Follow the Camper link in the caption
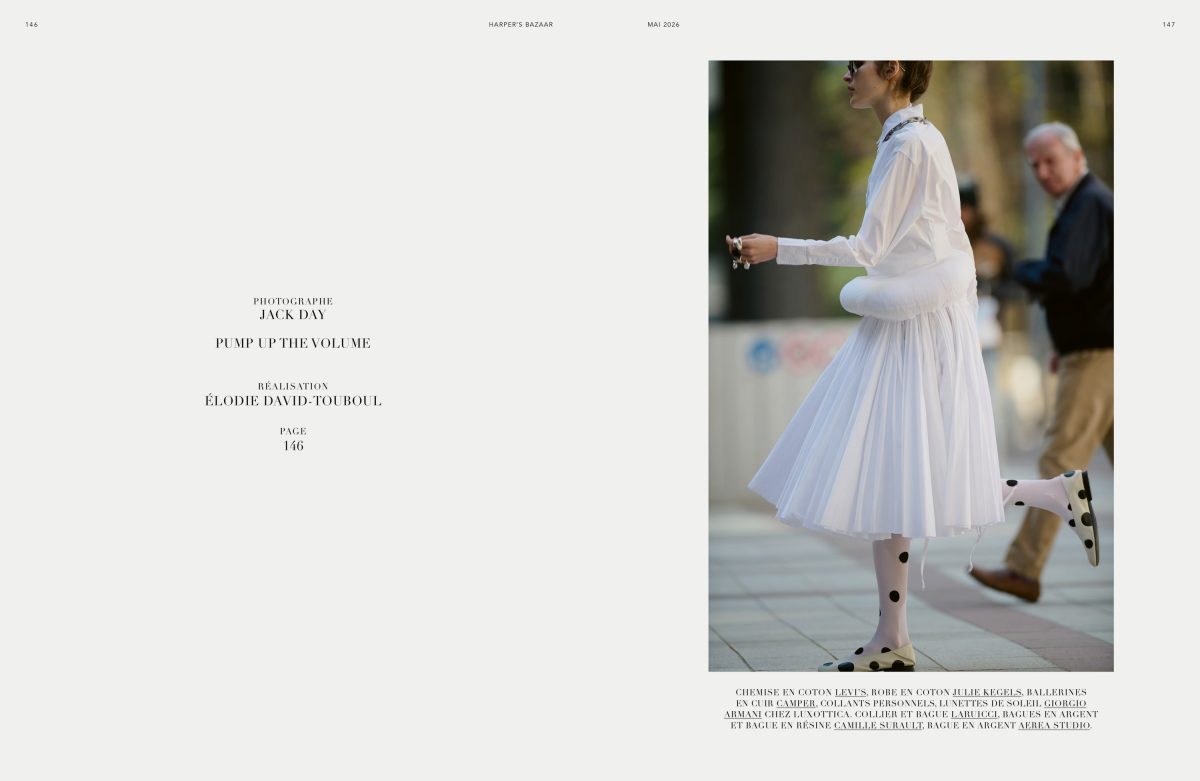The width and height of the screenshot is (1200, 781). coord(796,703)
